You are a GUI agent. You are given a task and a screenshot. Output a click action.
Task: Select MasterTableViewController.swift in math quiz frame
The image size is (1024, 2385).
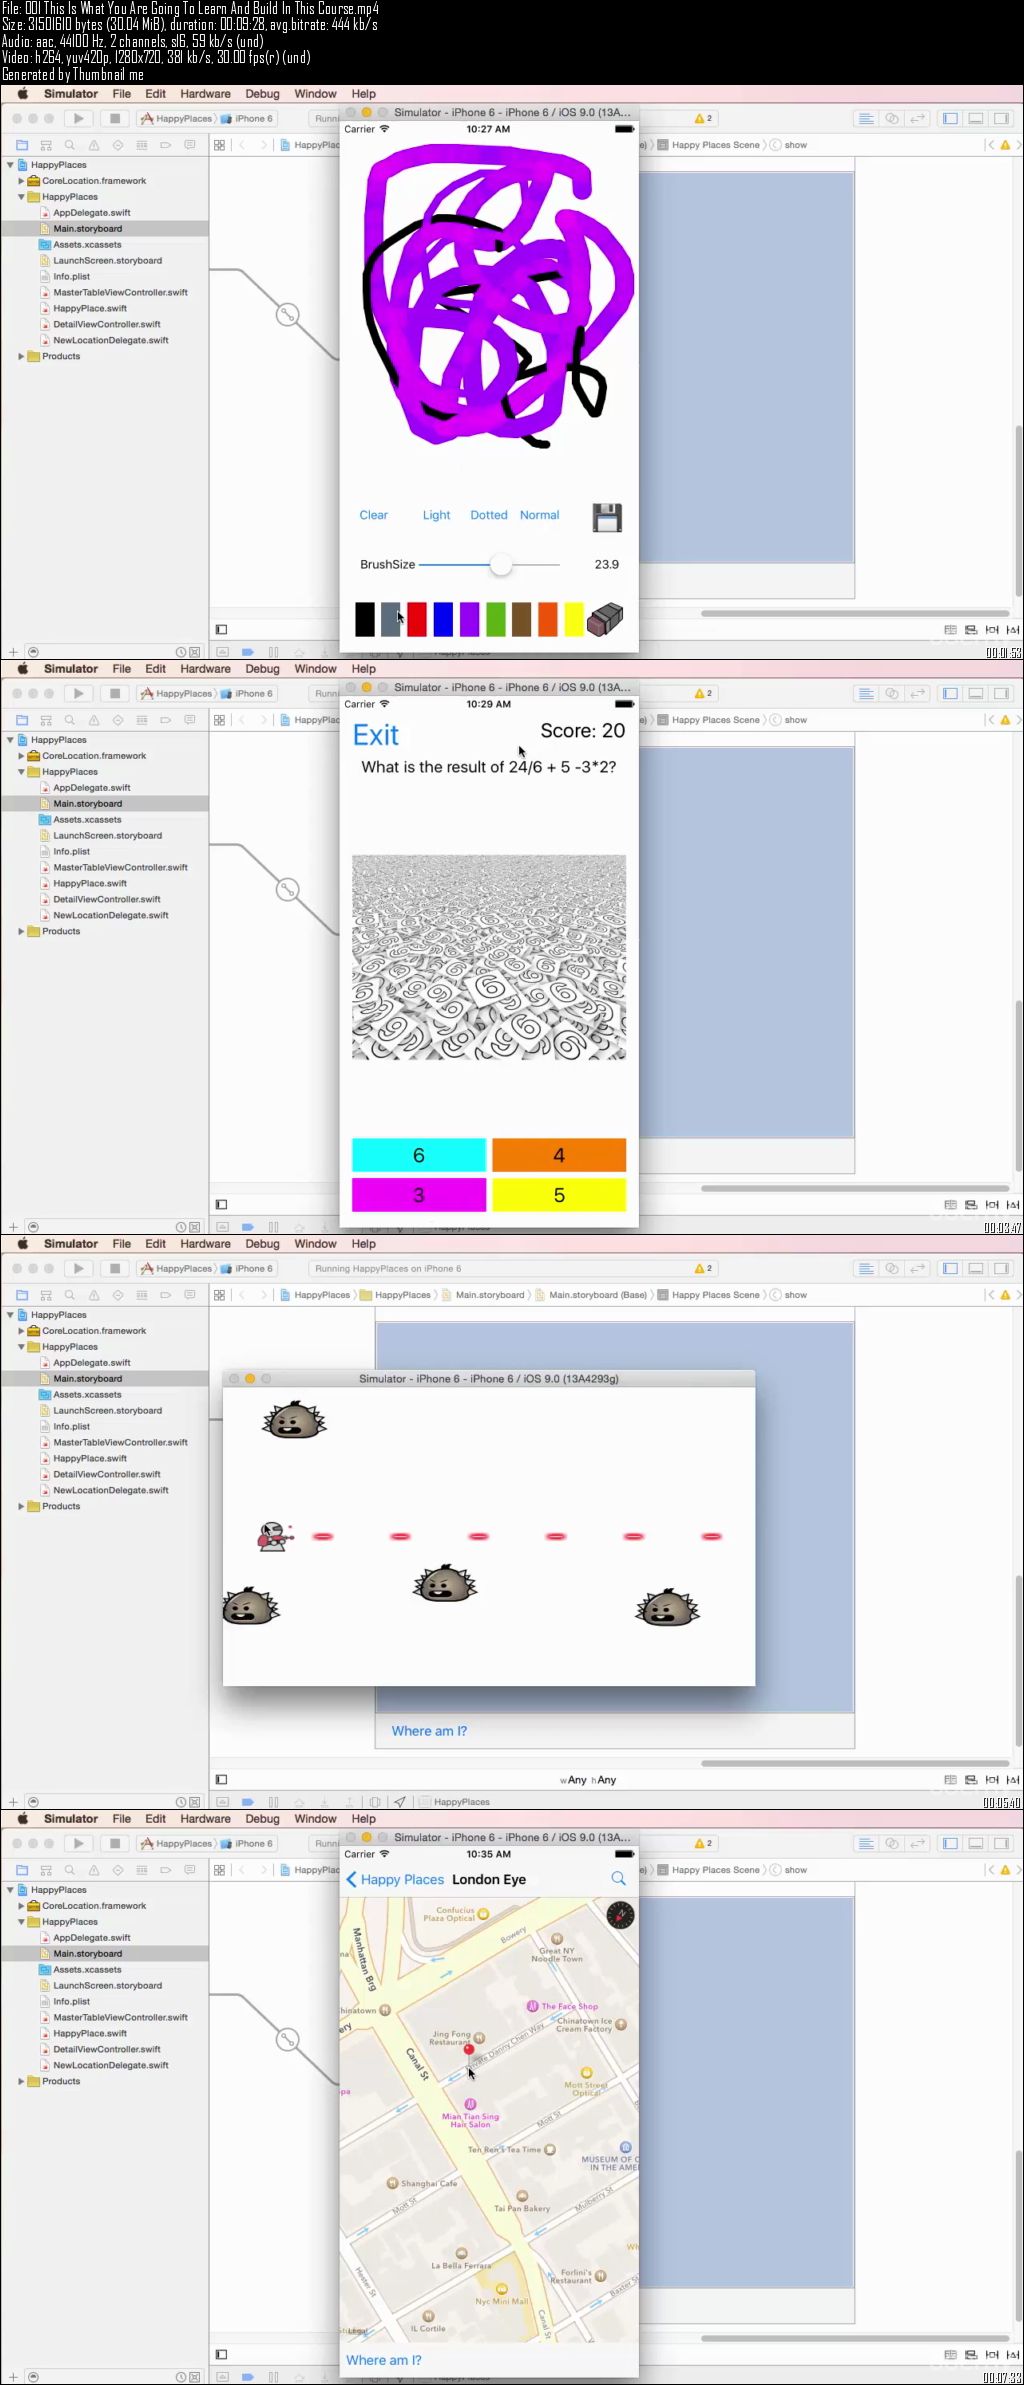[120, 867]
